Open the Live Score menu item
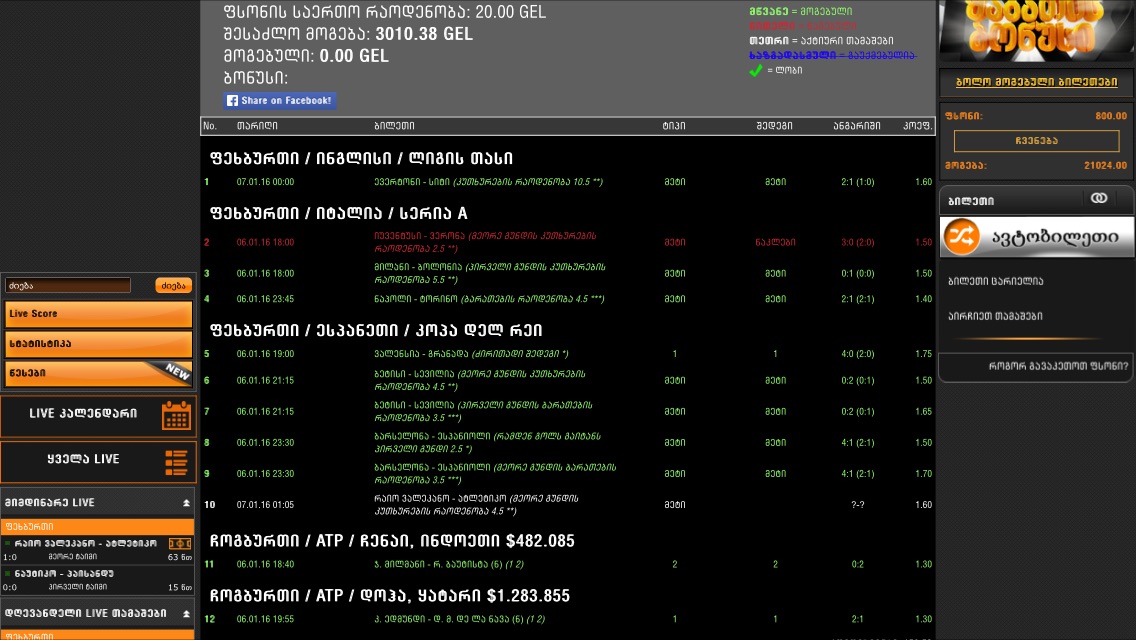Image resolution: width=1136 pixels, height=640 pixels. click(99, 314)
